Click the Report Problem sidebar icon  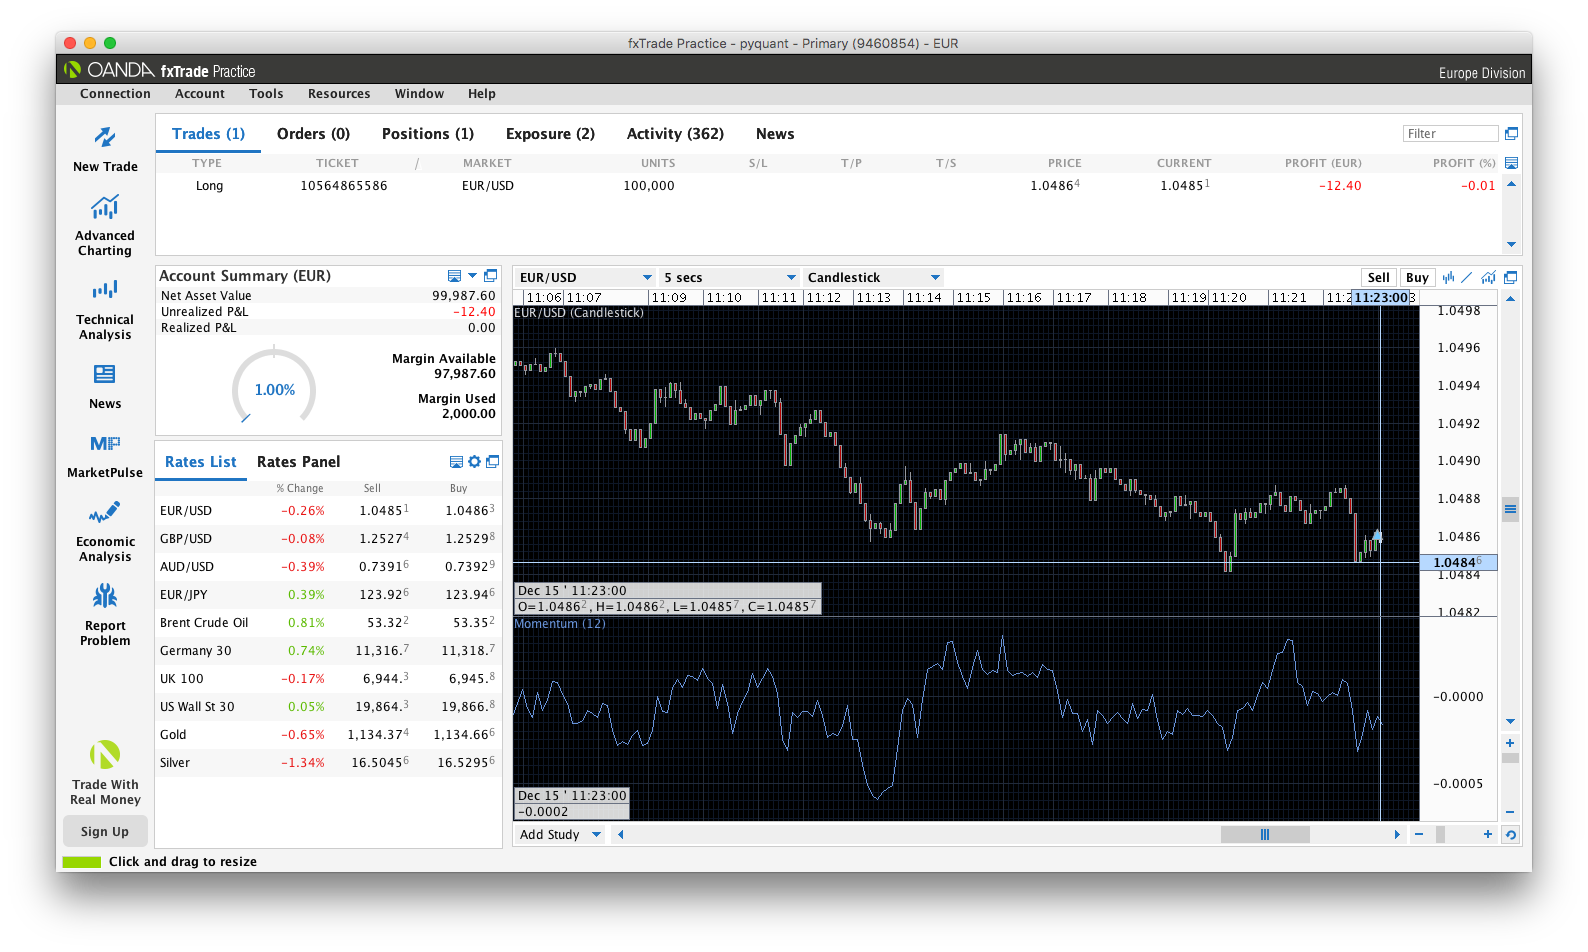(105, 596)
